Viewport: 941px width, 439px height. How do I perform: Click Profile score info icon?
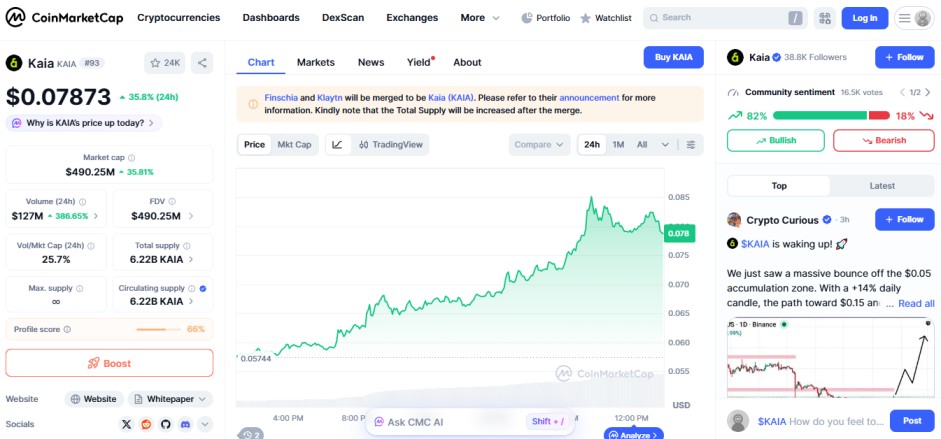click(67, 329)
